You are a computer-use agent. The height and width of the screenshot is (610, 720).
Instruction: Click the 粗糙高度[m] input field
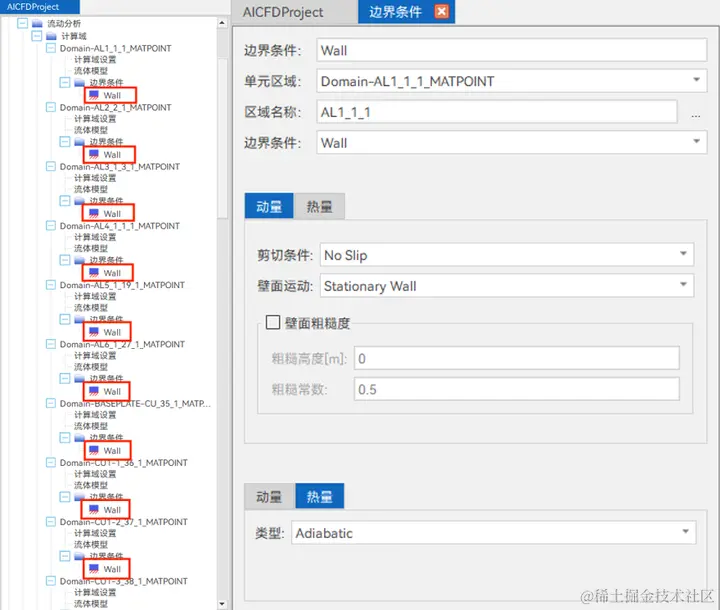point(517,359)
